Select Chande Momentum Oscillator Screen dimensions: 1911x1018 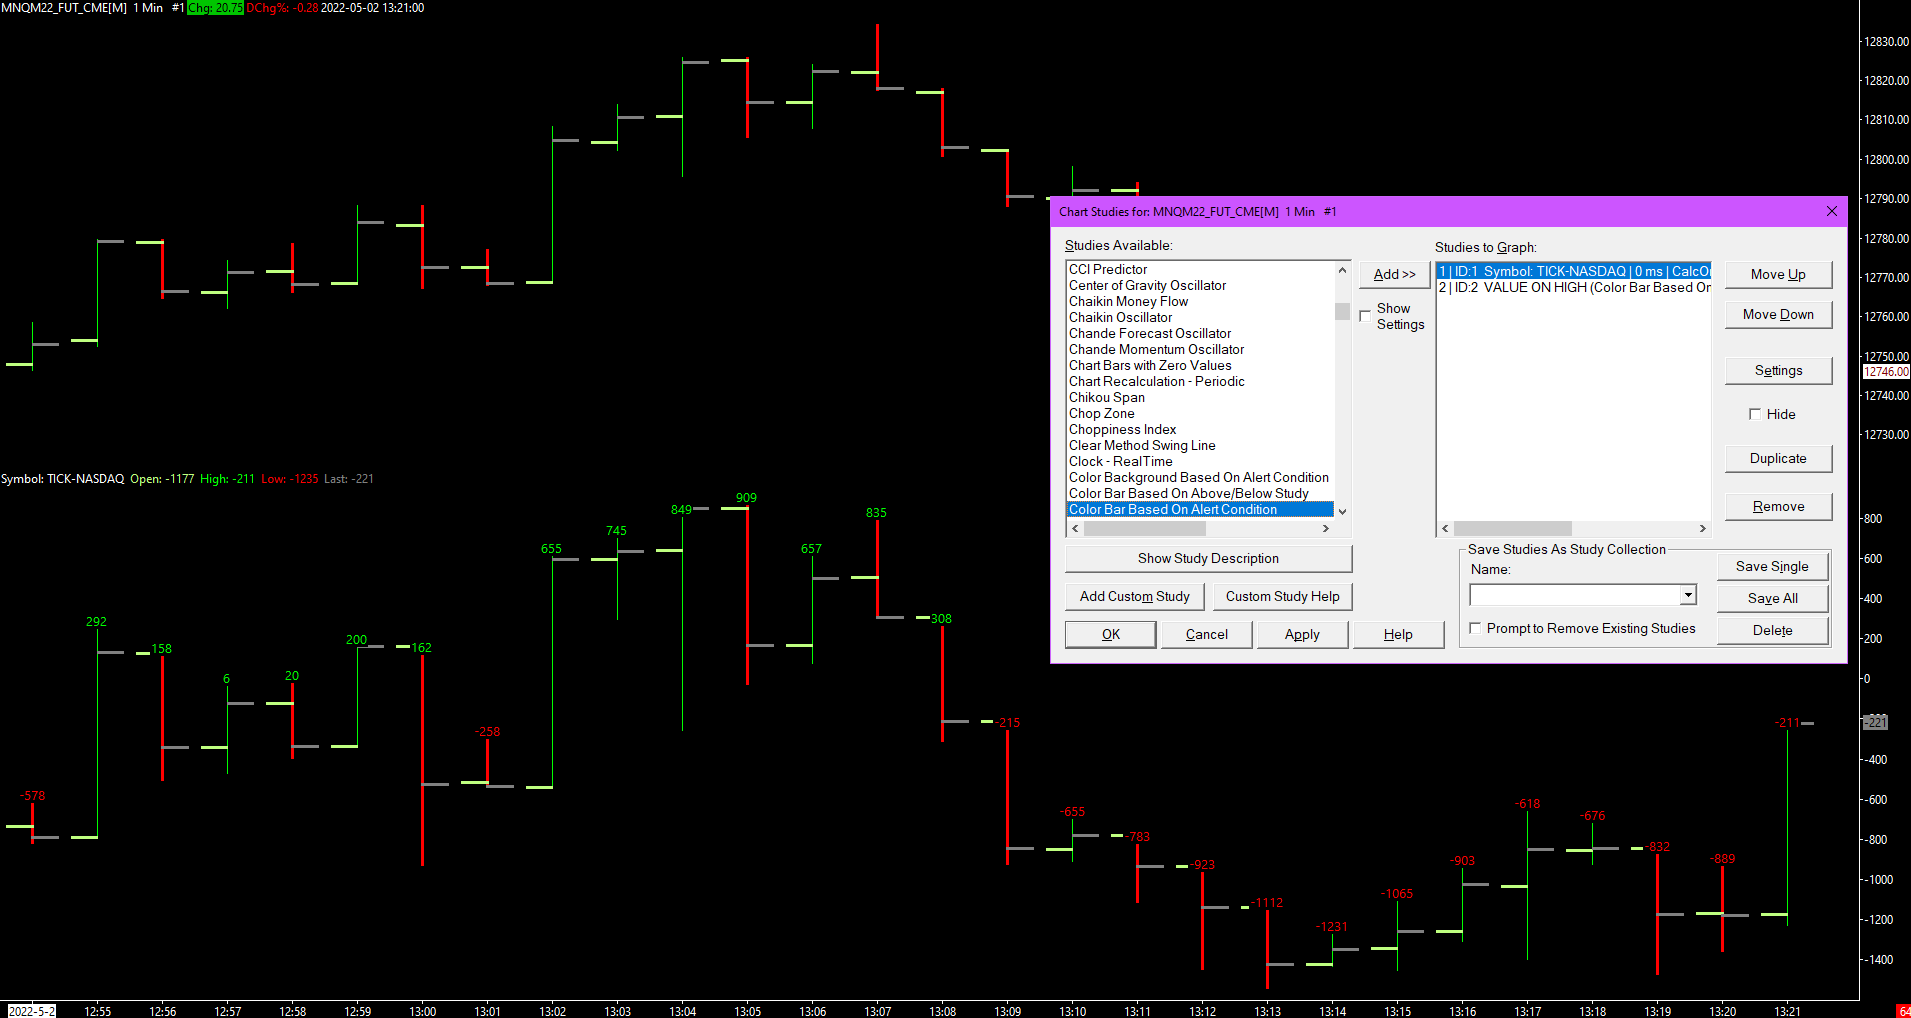[x=1200, y=349]
